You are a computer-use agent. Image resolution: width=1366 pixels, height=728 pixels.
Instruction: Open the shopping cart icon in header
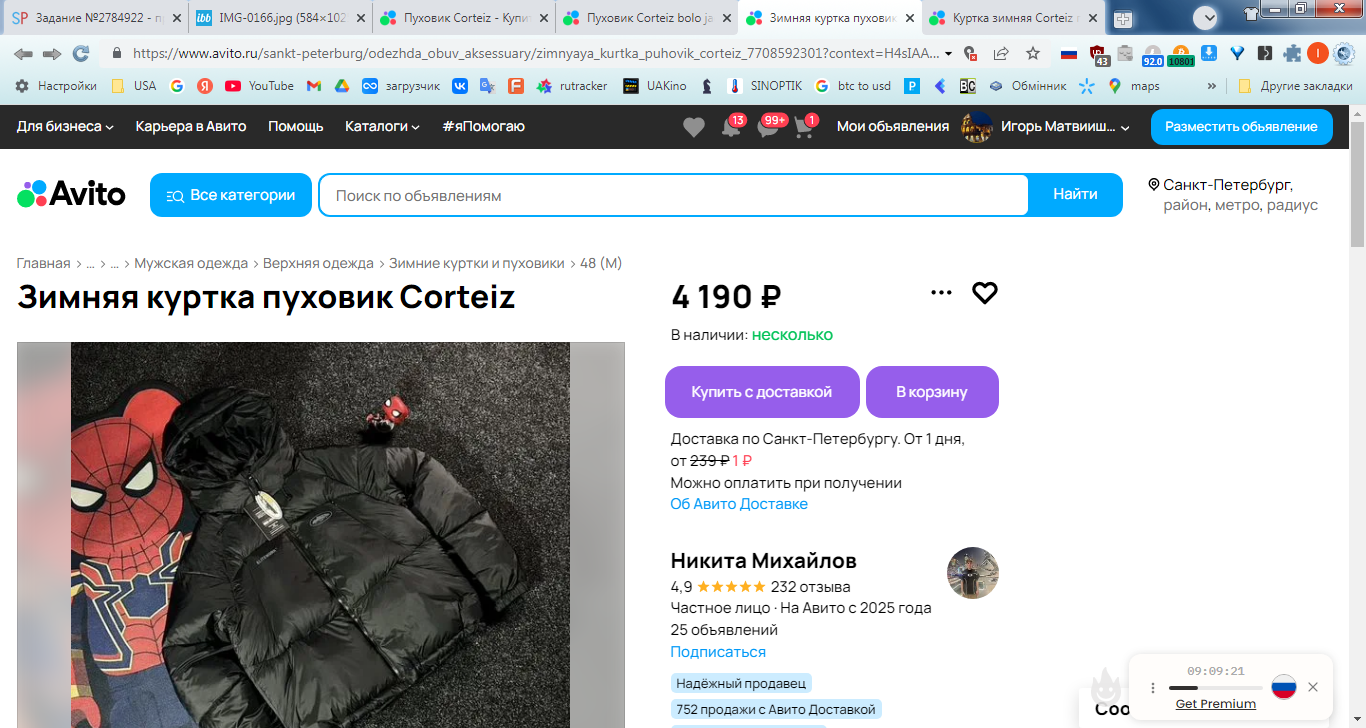coord(804,127)
